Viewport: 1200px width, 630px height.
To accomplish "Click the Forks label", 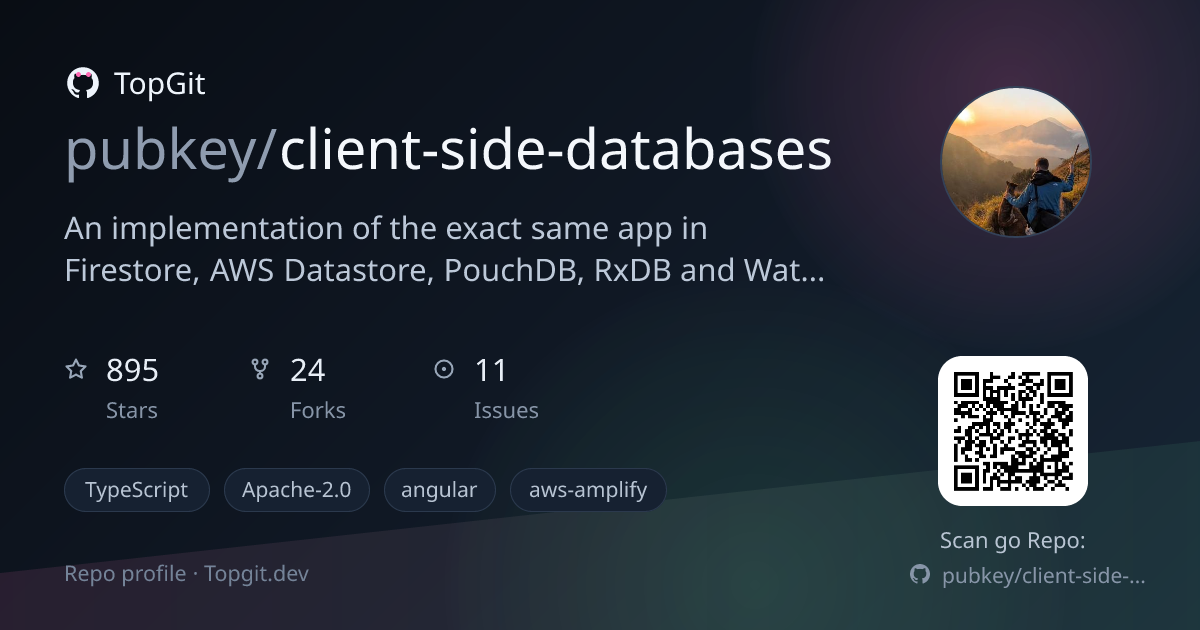I will click(318, 411).
